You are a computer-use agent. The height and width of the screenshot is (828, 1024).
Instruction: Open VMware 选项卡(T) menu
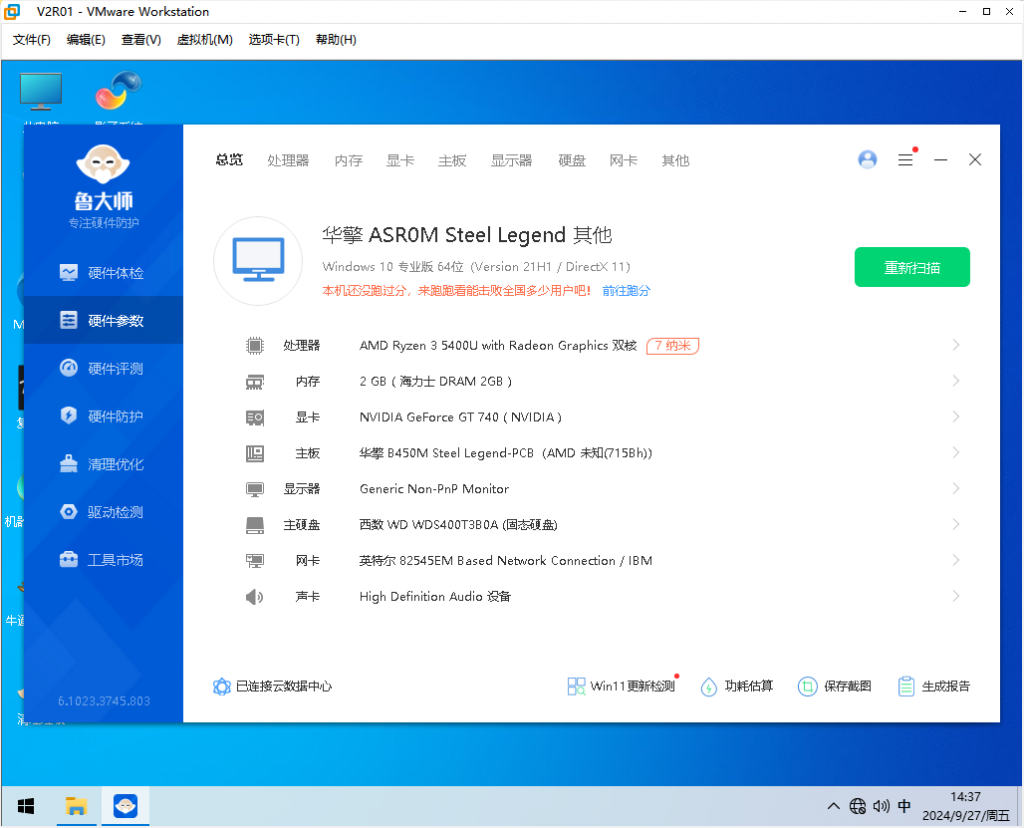click(x=274, y=40)
